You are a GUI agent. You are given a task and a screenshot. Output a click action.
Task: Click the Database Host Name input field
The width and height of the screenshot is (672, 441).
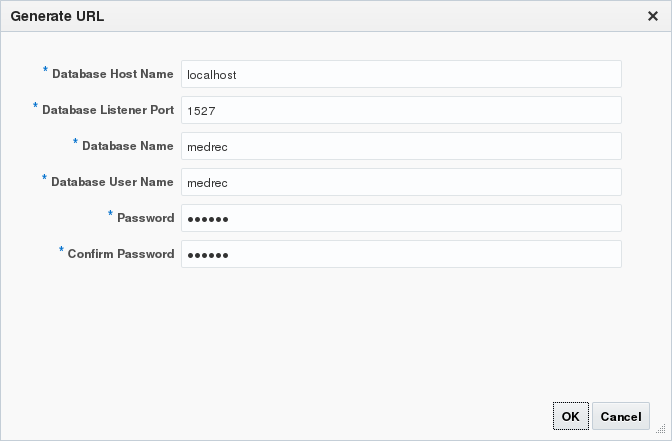(401, 74)
